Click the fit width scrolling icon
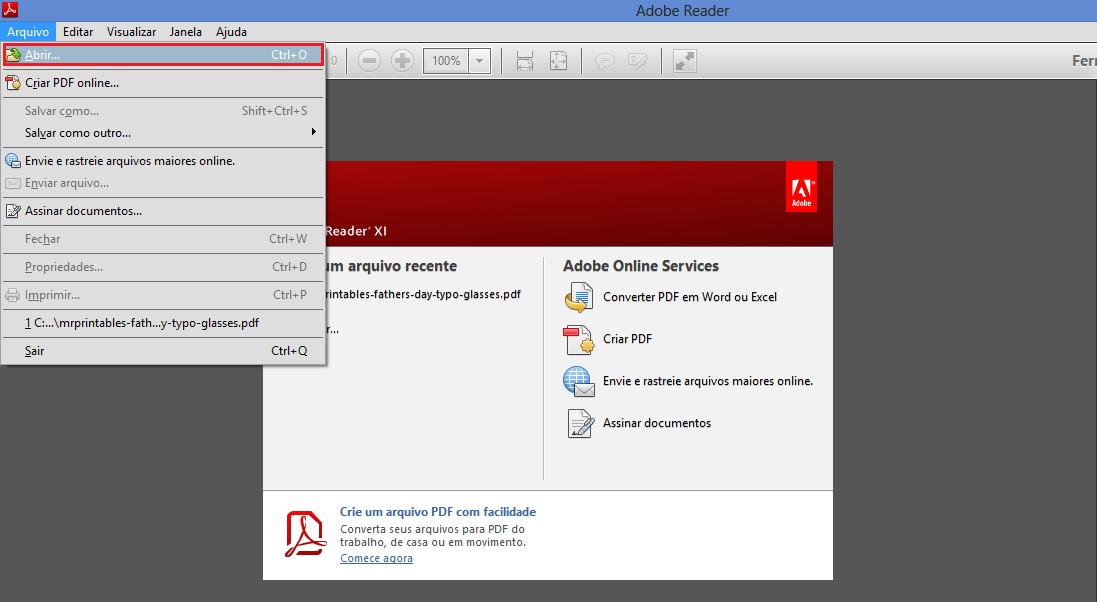The width and height of the screenshot is (1097, 602). pos(525,61)
